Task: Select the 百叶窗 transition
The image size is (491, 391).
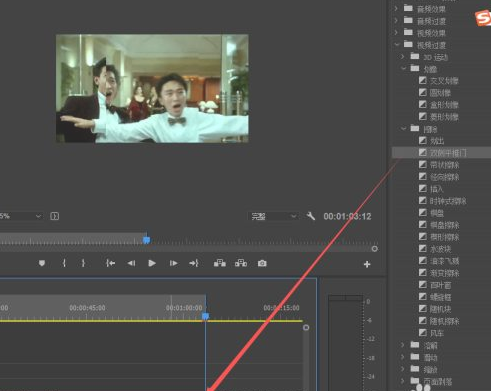Action: pyautogui.click(x=440, y=285)
